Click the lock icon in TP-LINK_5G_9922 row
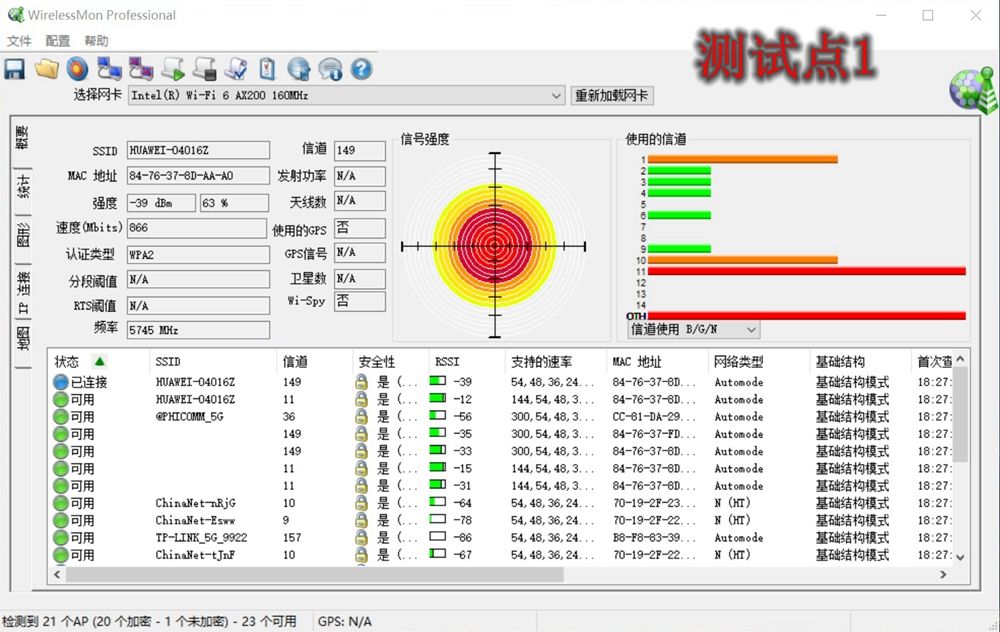 [x=361, y=537]
